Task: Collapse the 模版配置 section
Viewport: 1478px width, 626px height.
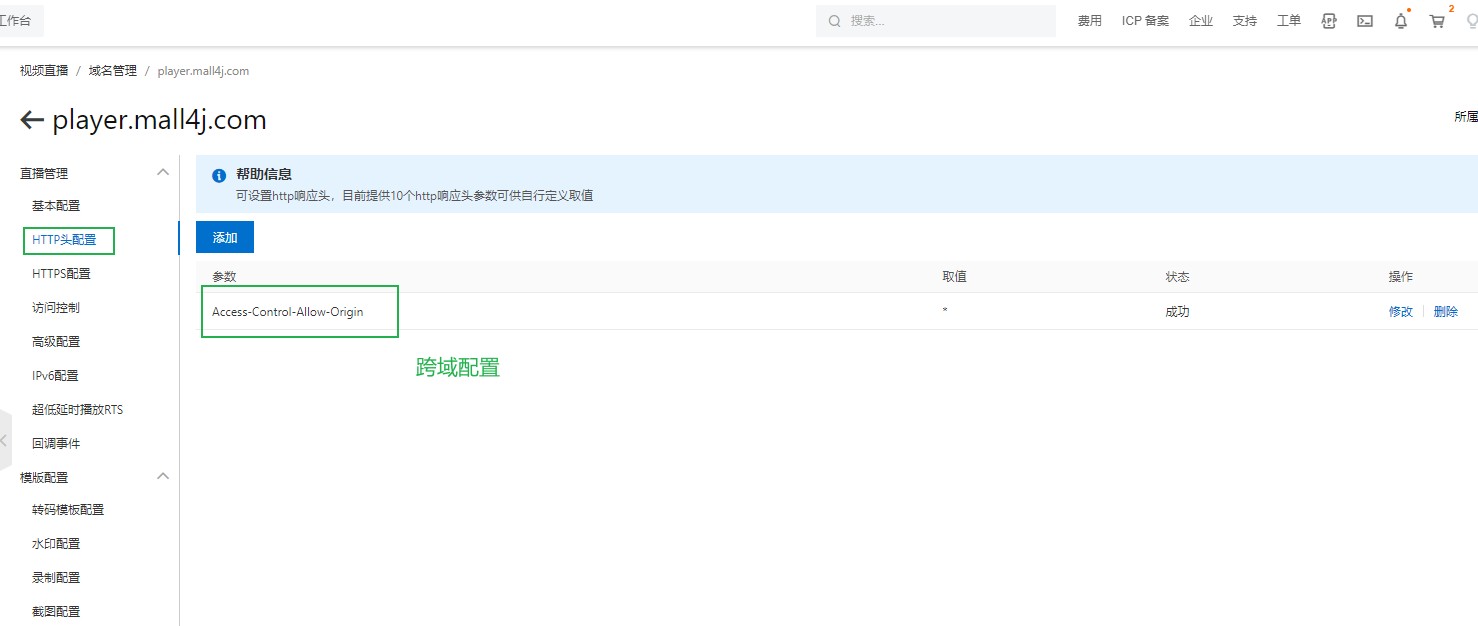Action: 163,477
